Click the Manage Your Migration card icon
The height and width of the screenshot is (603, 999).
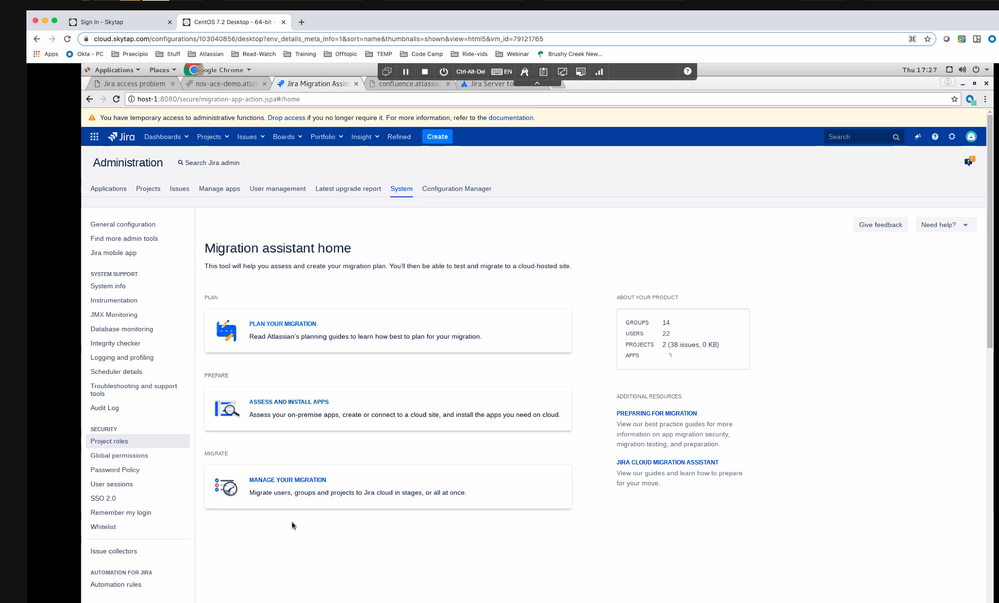226,487
